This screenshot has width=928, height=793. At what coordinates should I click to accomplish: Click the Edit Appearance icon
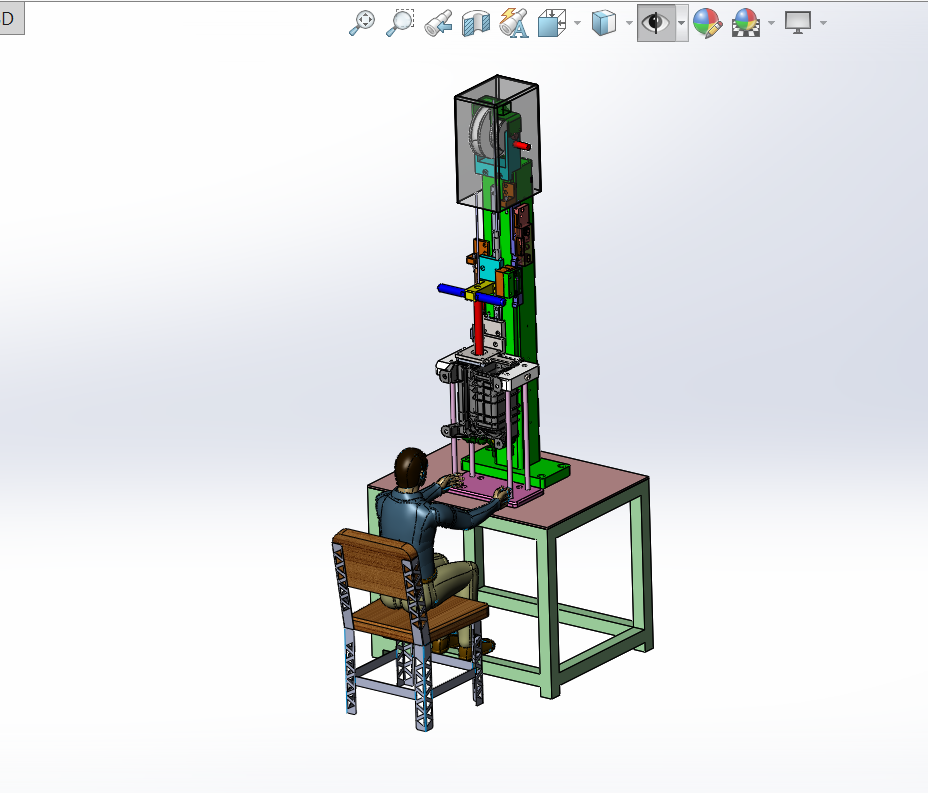click(708, 23)
